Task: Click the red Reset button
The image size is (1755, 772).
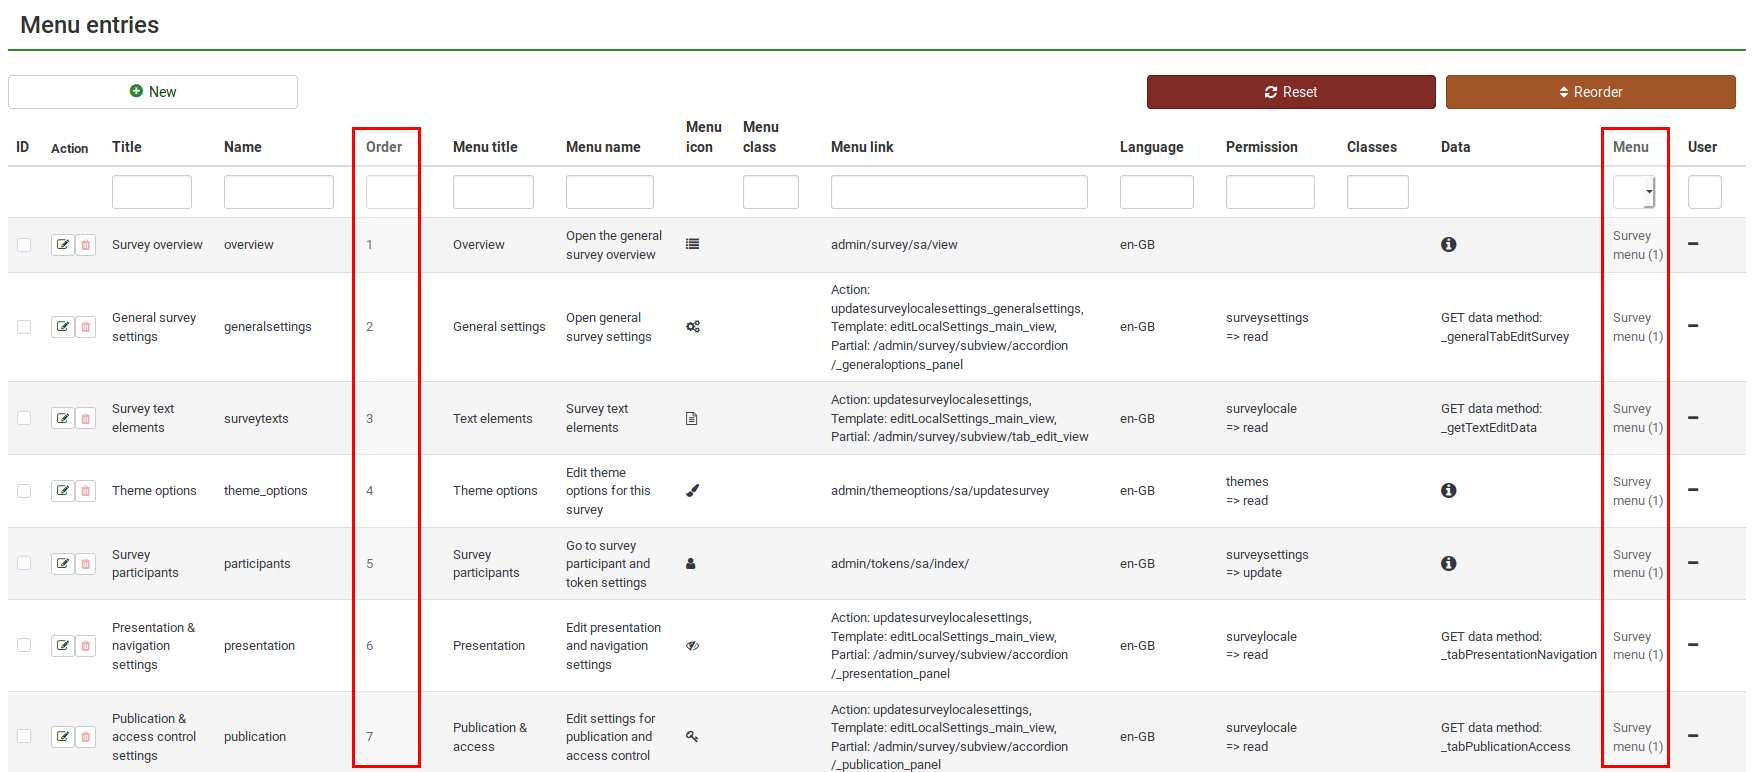Action: (x=1290, y=92)
